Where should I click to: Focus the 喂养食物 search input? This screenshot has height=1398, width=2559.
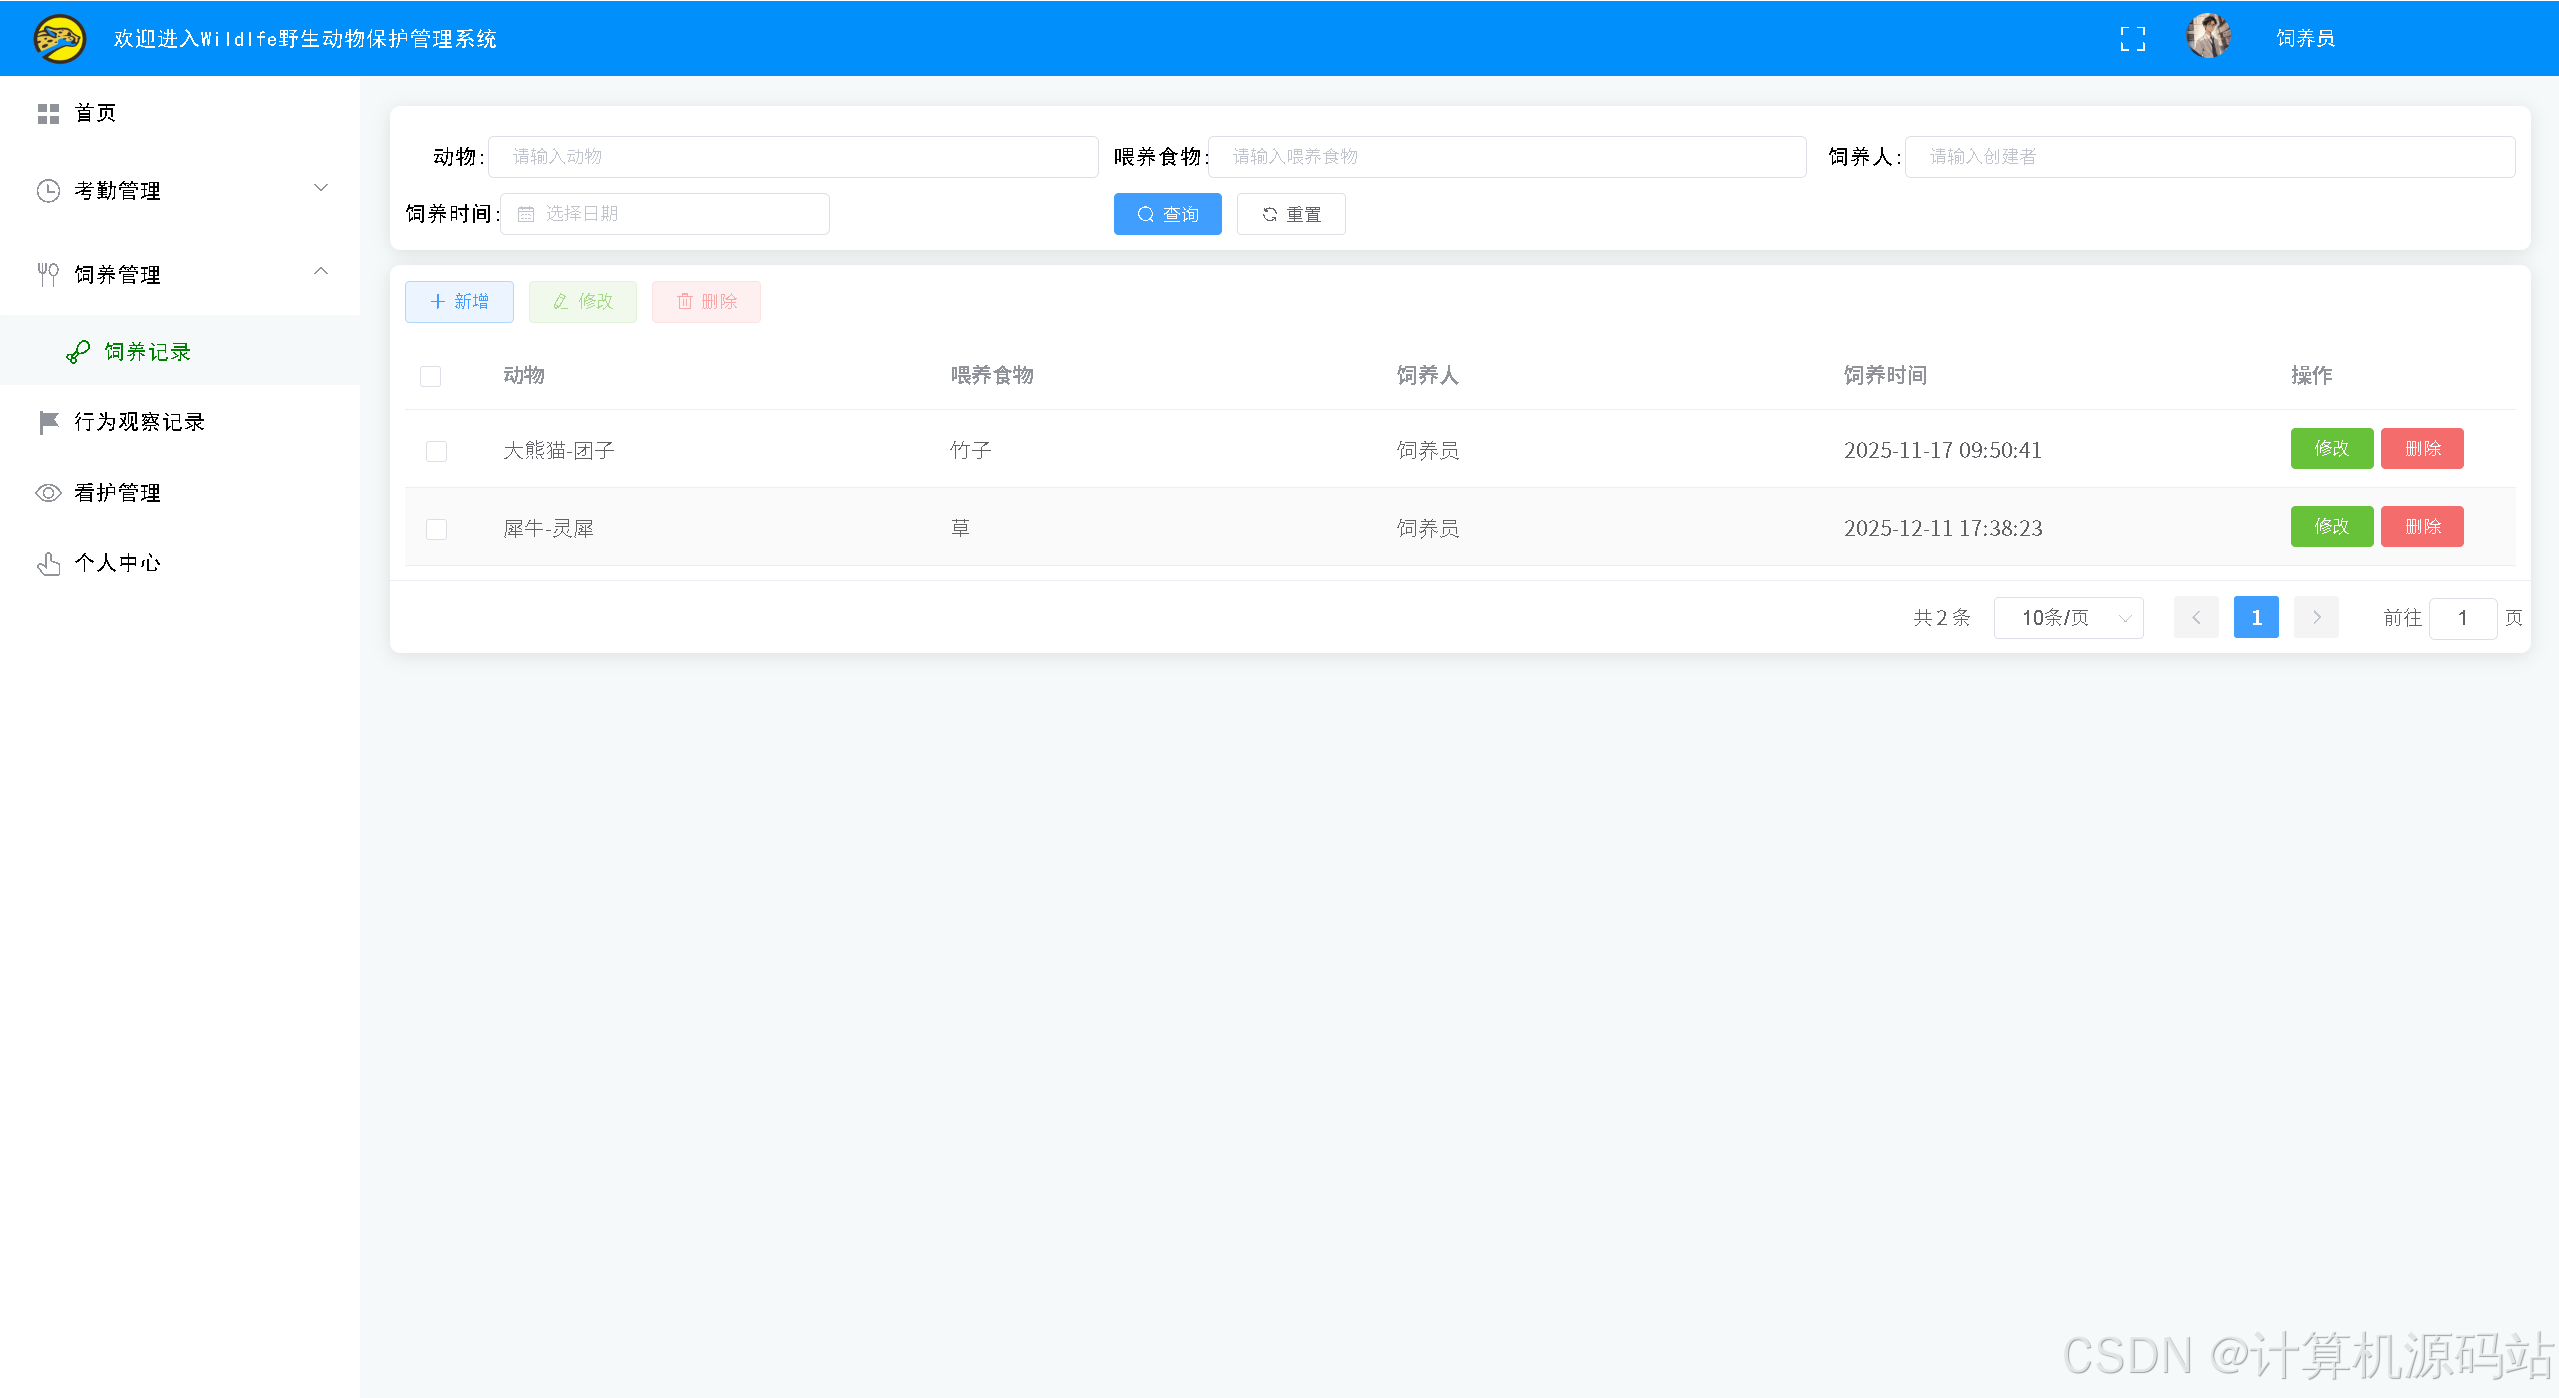coord(1507,157)
